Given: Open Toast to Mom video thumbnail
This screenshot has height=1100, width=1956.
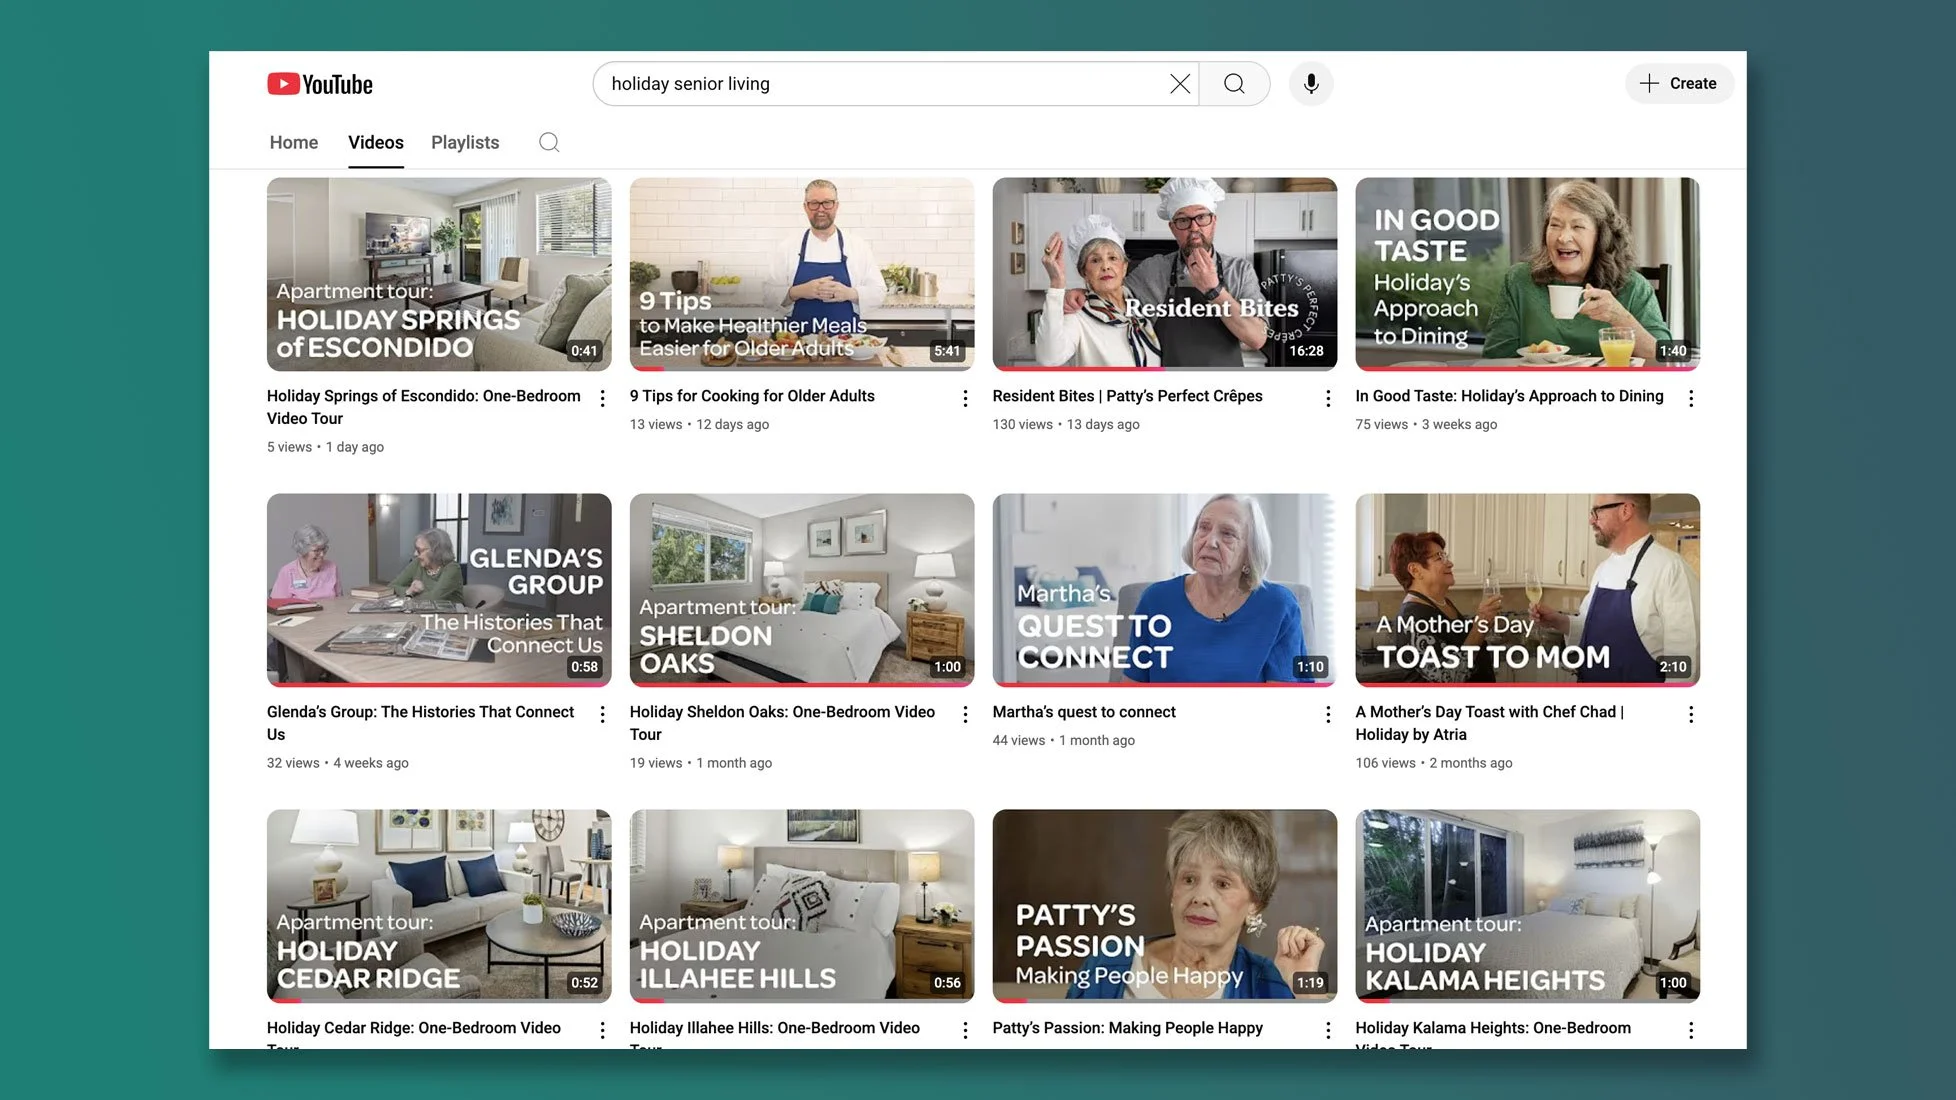Looking at the screenshot, I should pyautogui.click(x=1527, y=590).
